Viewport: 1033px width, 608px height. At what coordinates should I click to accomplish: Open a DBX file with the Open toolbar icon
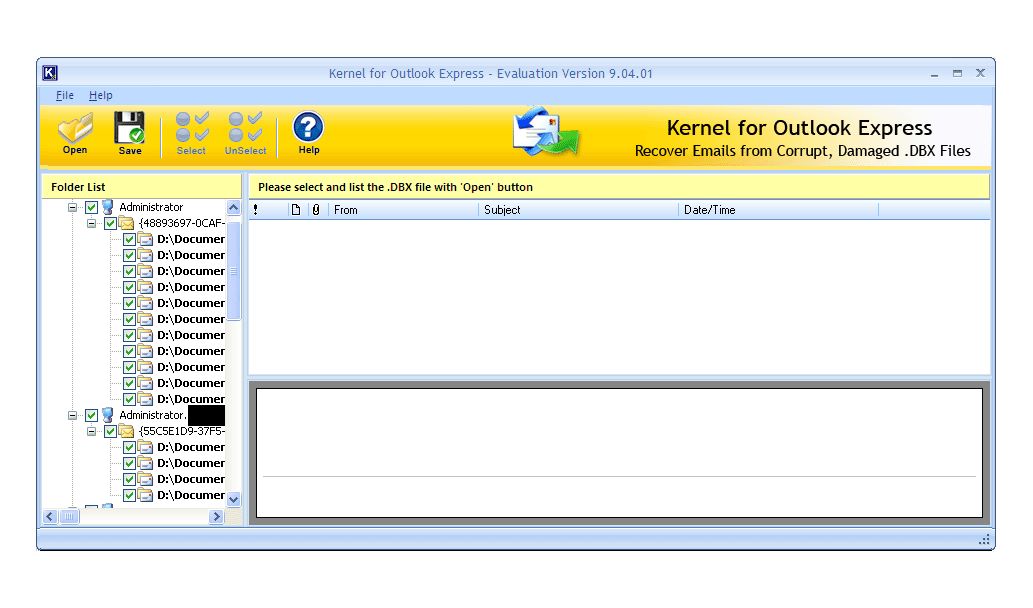tap(75, 132)
